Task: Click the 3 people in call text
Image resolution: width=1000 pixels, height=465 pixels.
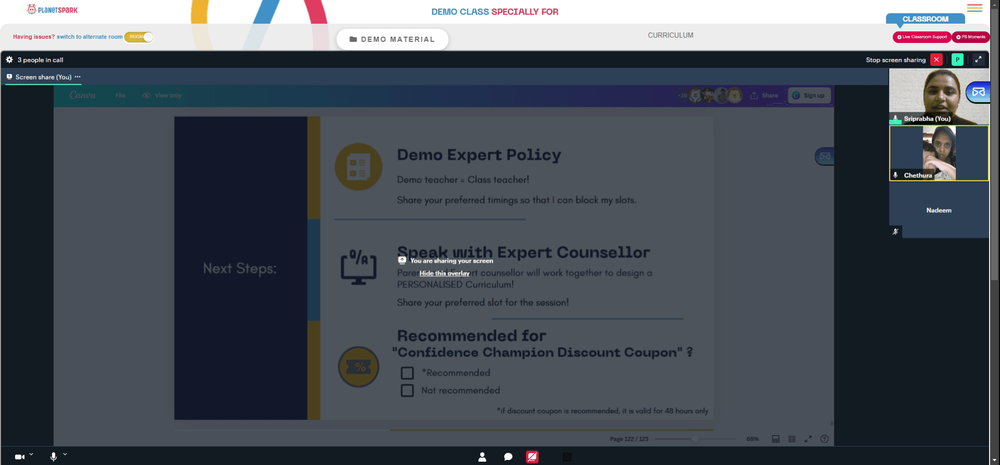Action: click(x=40, y=60)
